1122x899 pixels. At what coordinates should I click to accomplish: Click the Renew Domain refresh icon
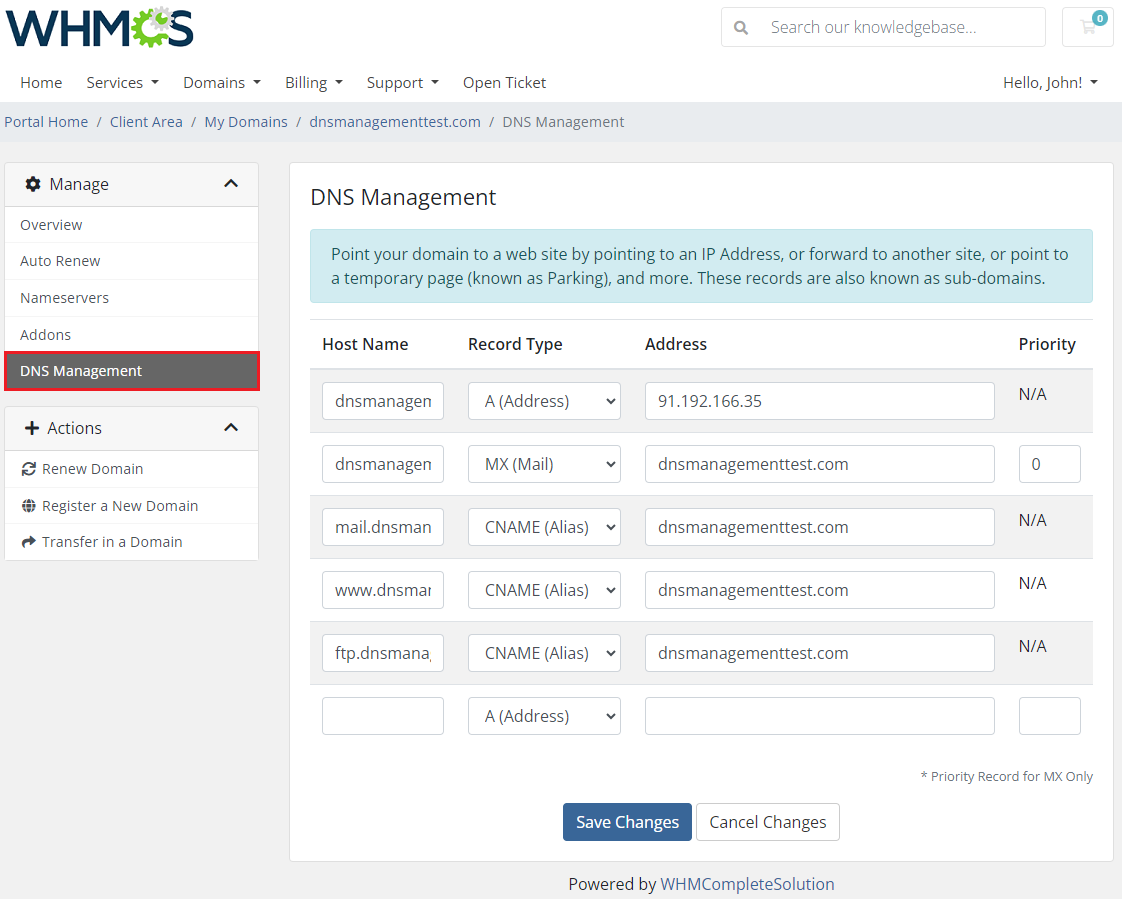tap(29, 469)
